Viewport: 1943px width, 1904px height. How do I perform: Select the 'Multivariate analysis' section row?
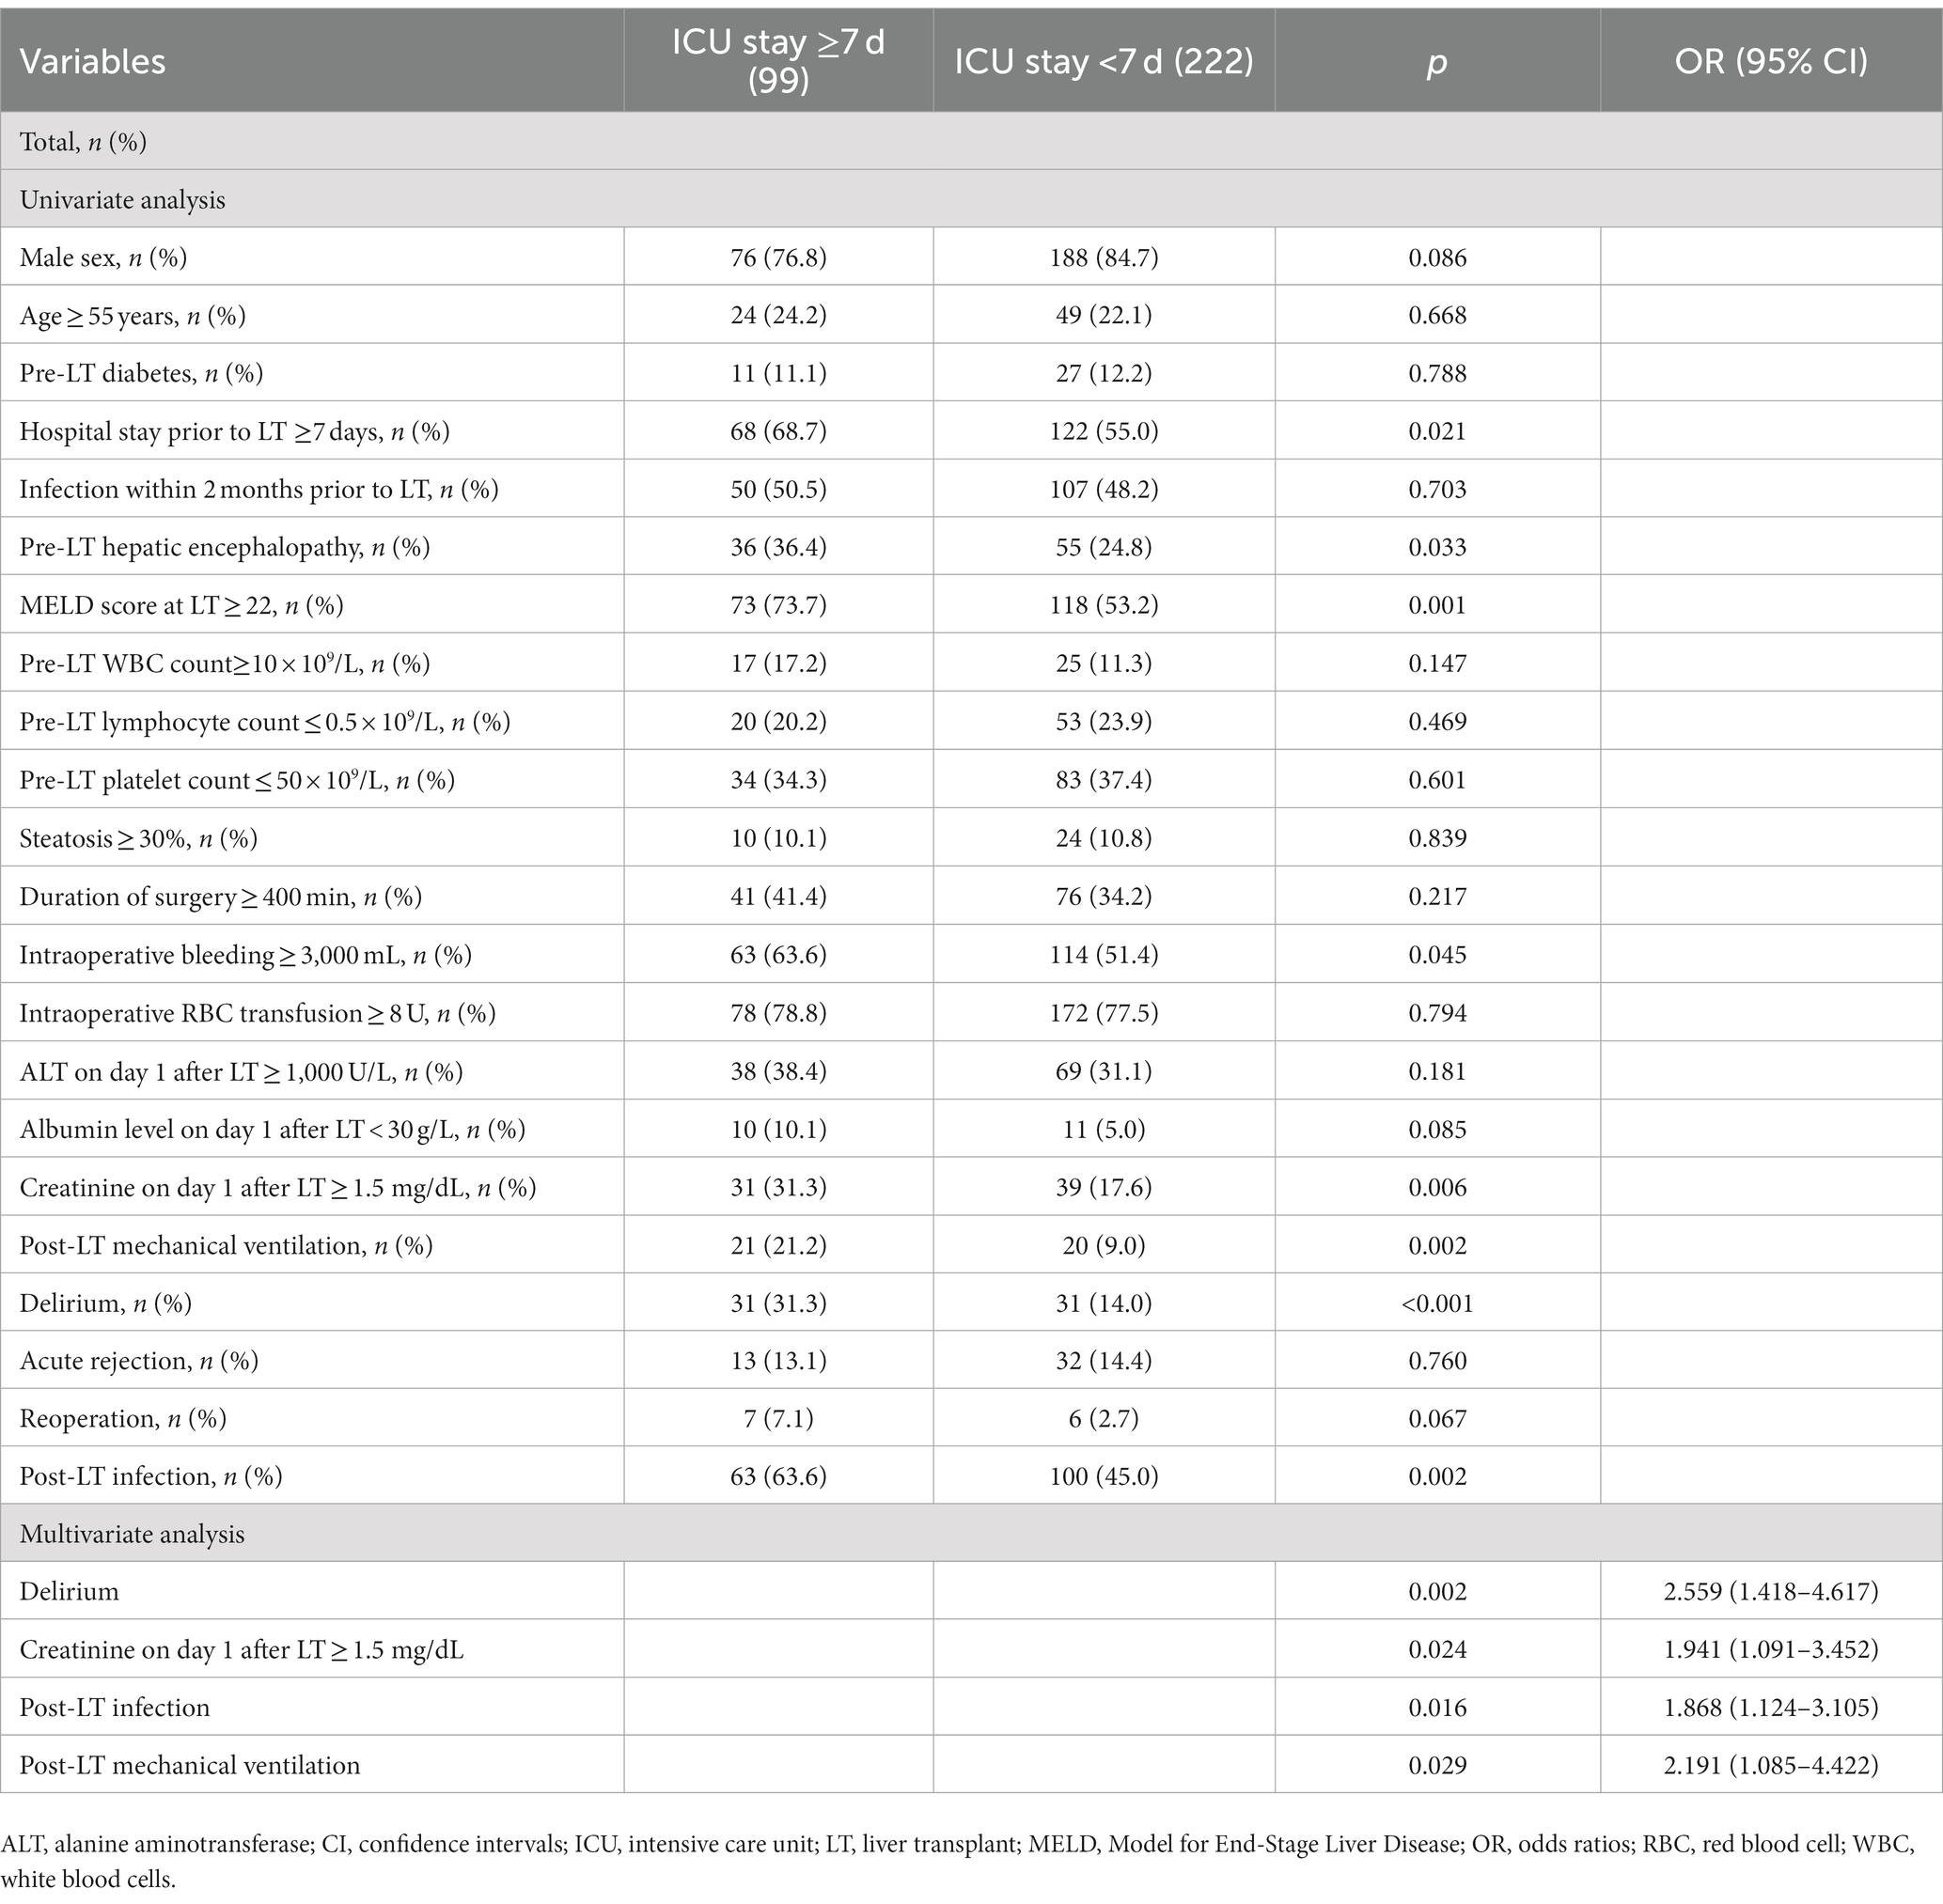point(971,1534)
